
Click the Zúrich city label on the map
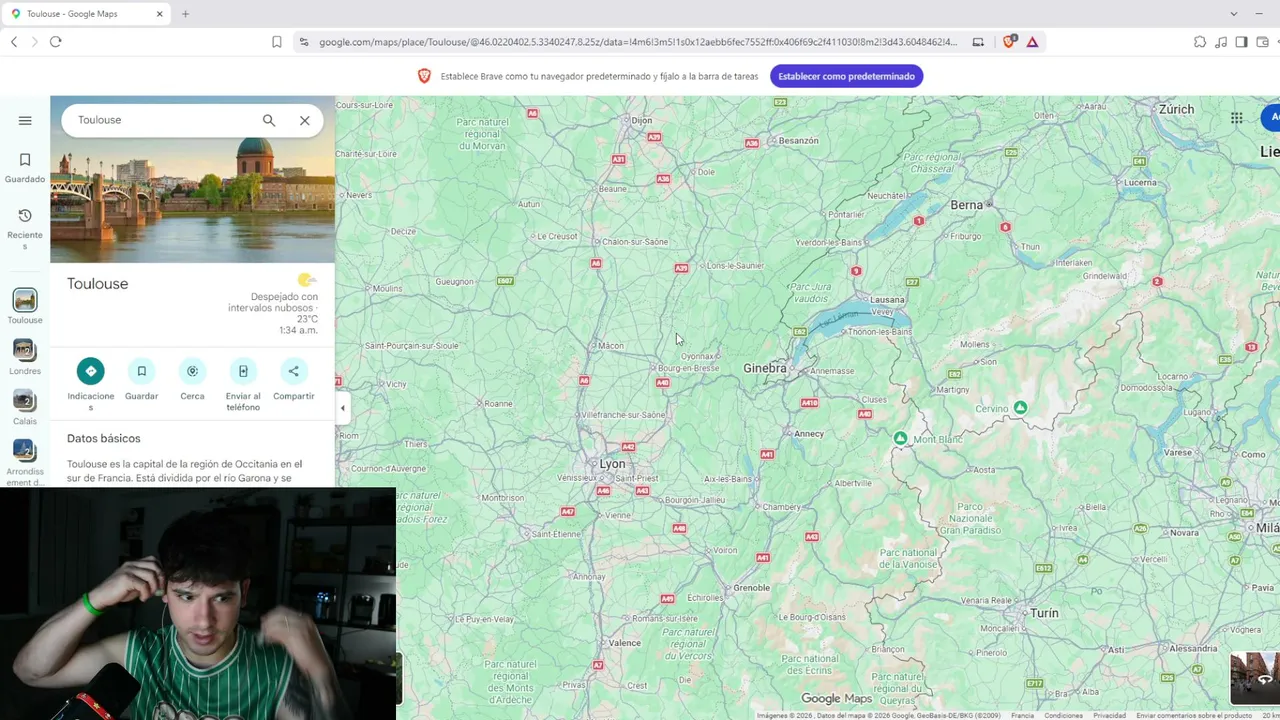coord(1176,109)
